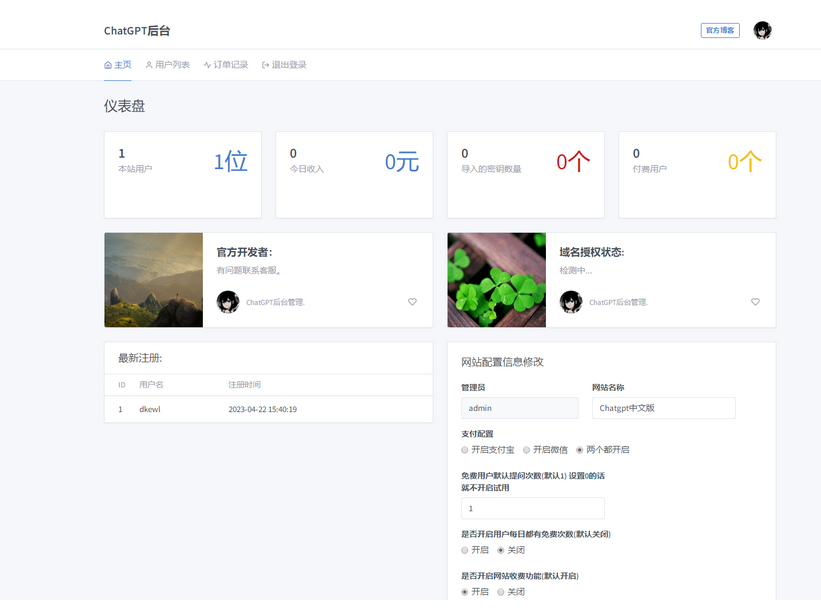Click the ID column header
This screenshot has height=611, width=821.
(x=121, y=385)
